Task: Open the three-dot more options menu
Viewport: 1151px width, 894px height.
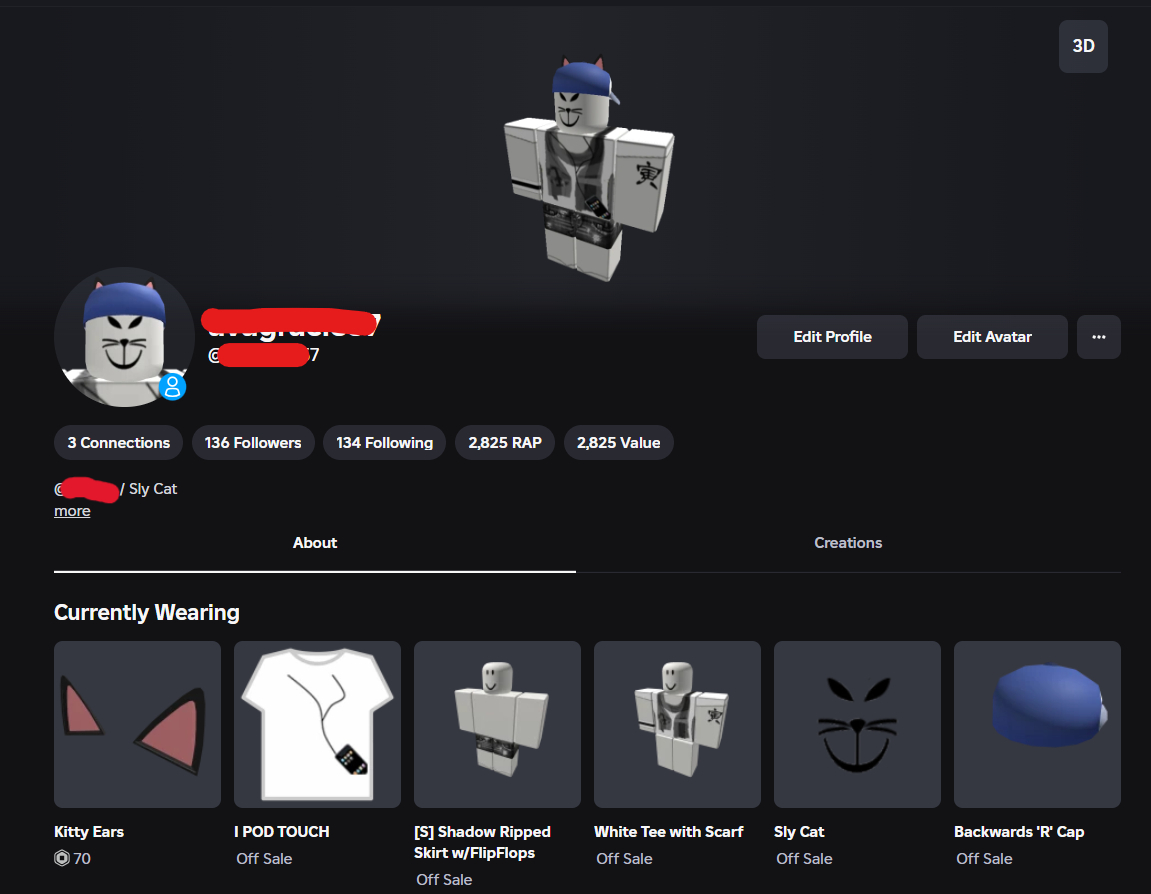Action: (1098, 337)
